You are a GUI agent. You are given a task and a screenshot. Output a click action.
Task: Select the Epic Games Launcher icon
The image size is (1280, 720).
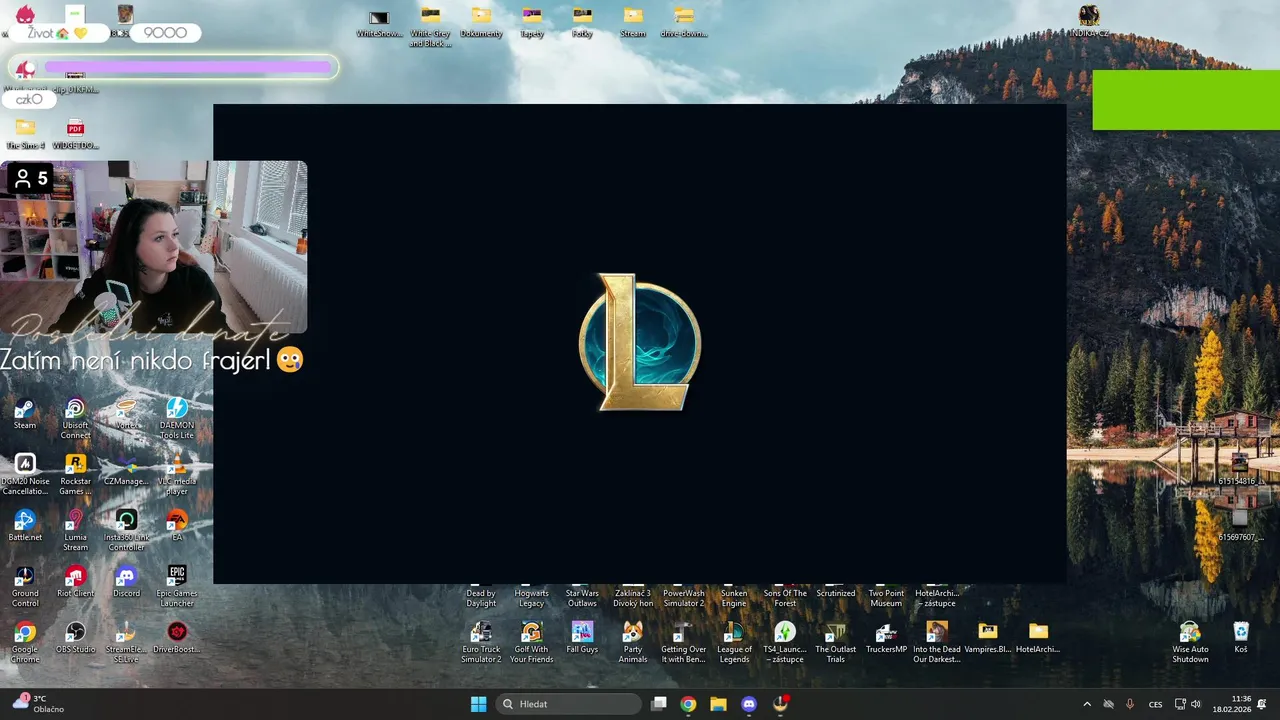click(x=177, y=587)
